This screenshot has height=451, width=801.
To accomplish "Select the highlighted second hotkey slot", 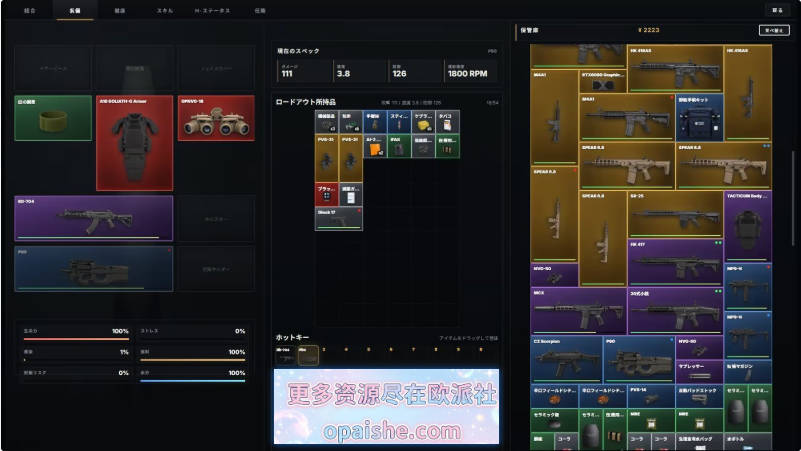I will [x=308, y=355].
